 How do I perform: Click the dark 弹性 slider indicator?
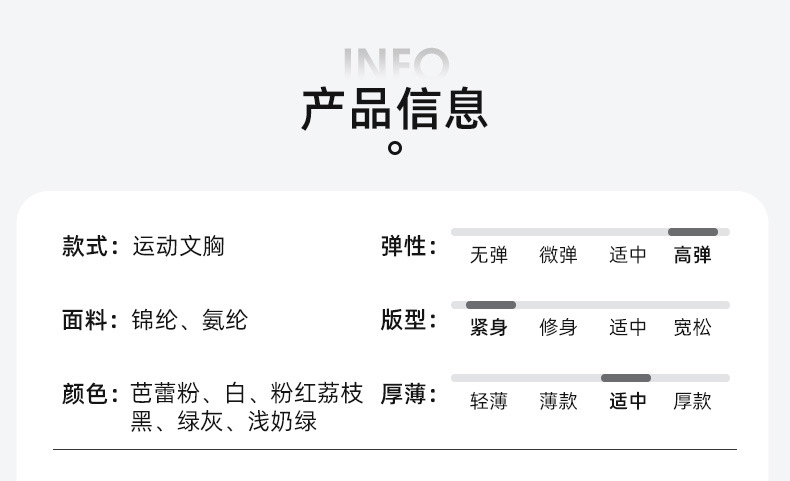click(x=693, y=232)
